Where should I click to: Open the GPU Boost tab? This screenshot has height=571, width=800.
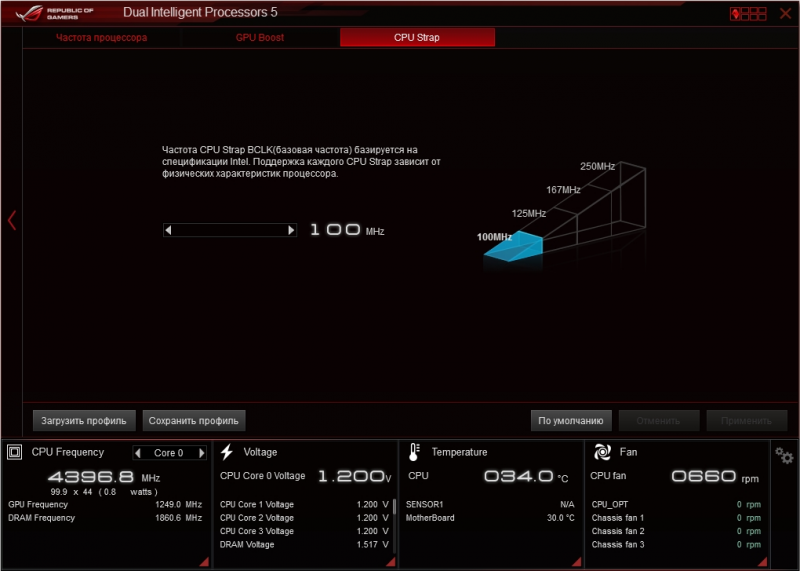click(260, 38)
